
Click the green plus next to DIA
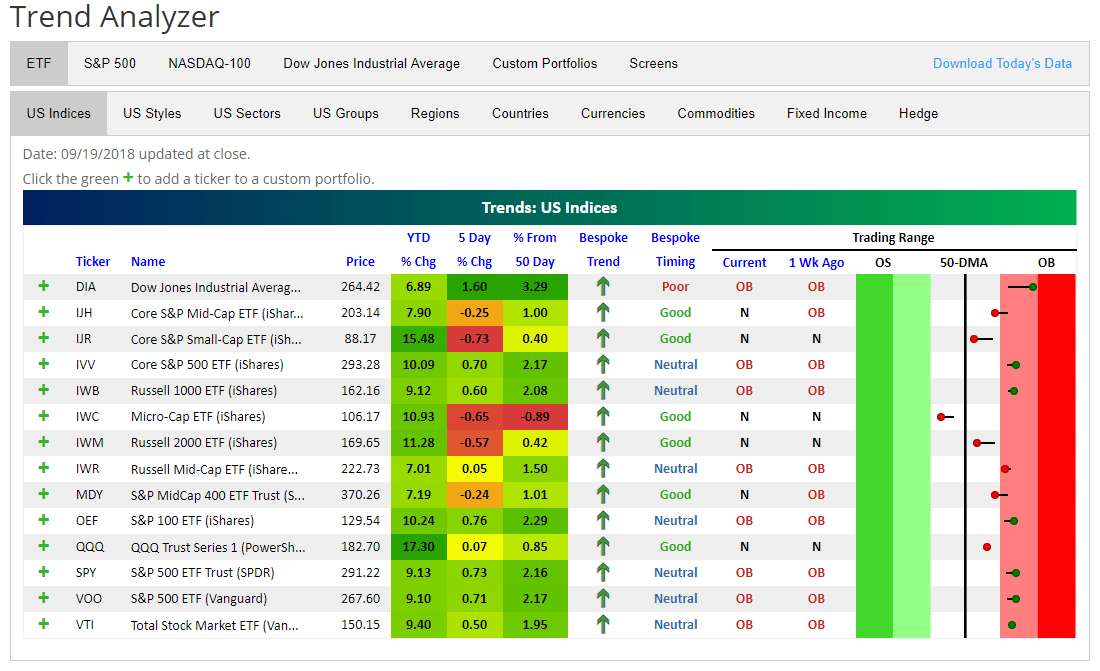click(x=43, y=286)
